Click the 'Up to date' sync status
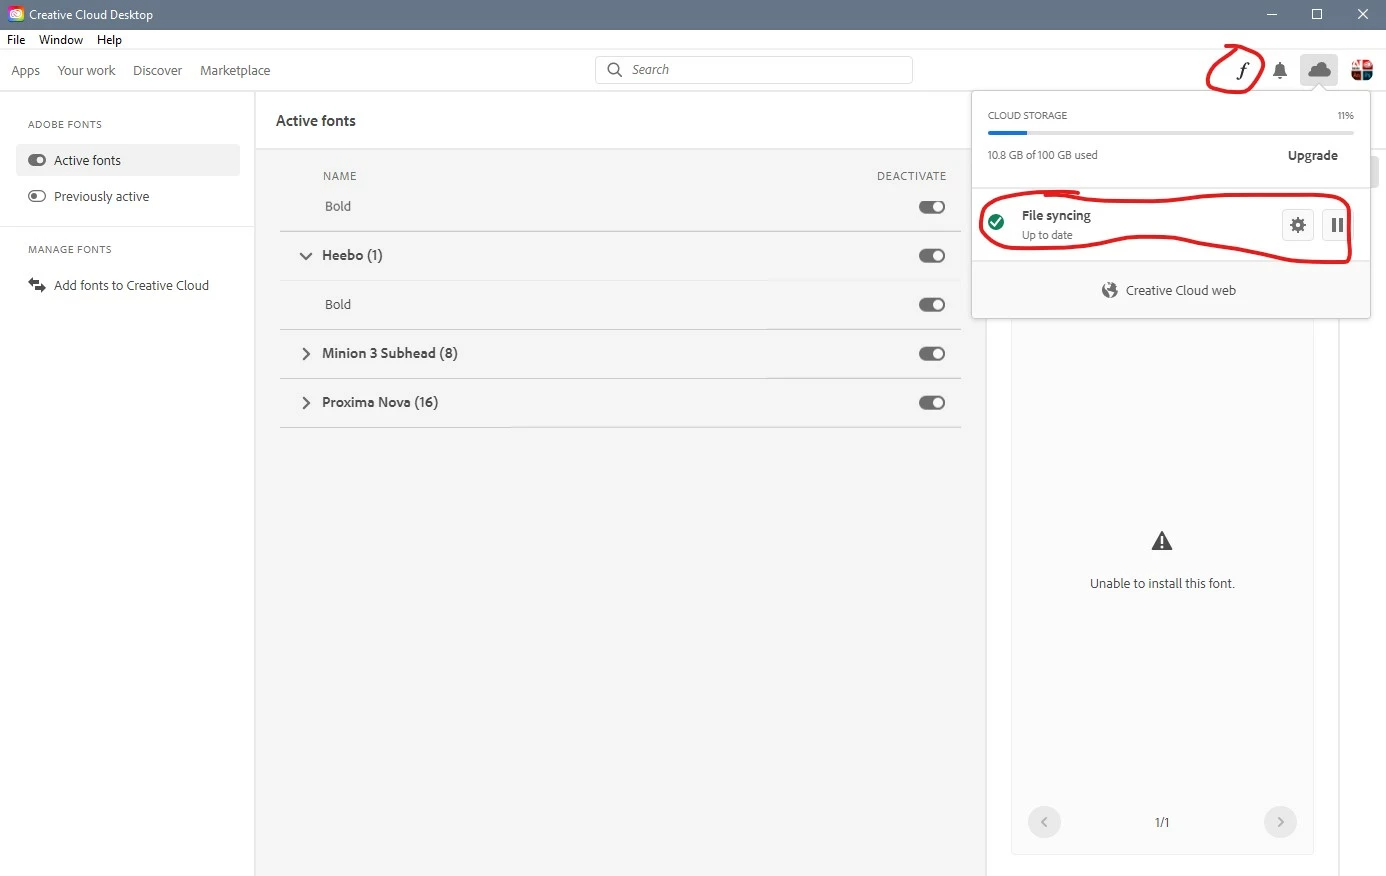The height and width of the screenshot is (876, 1386). point(1047,235)
